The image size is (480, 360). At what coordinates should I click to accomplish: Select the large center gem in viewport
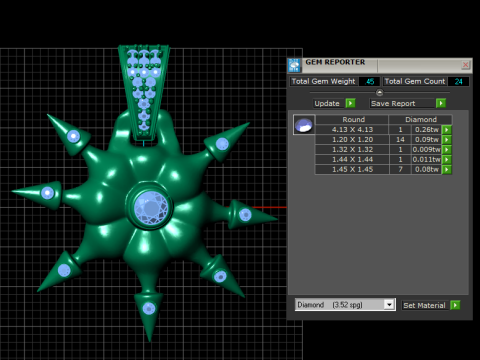(152, 208)
